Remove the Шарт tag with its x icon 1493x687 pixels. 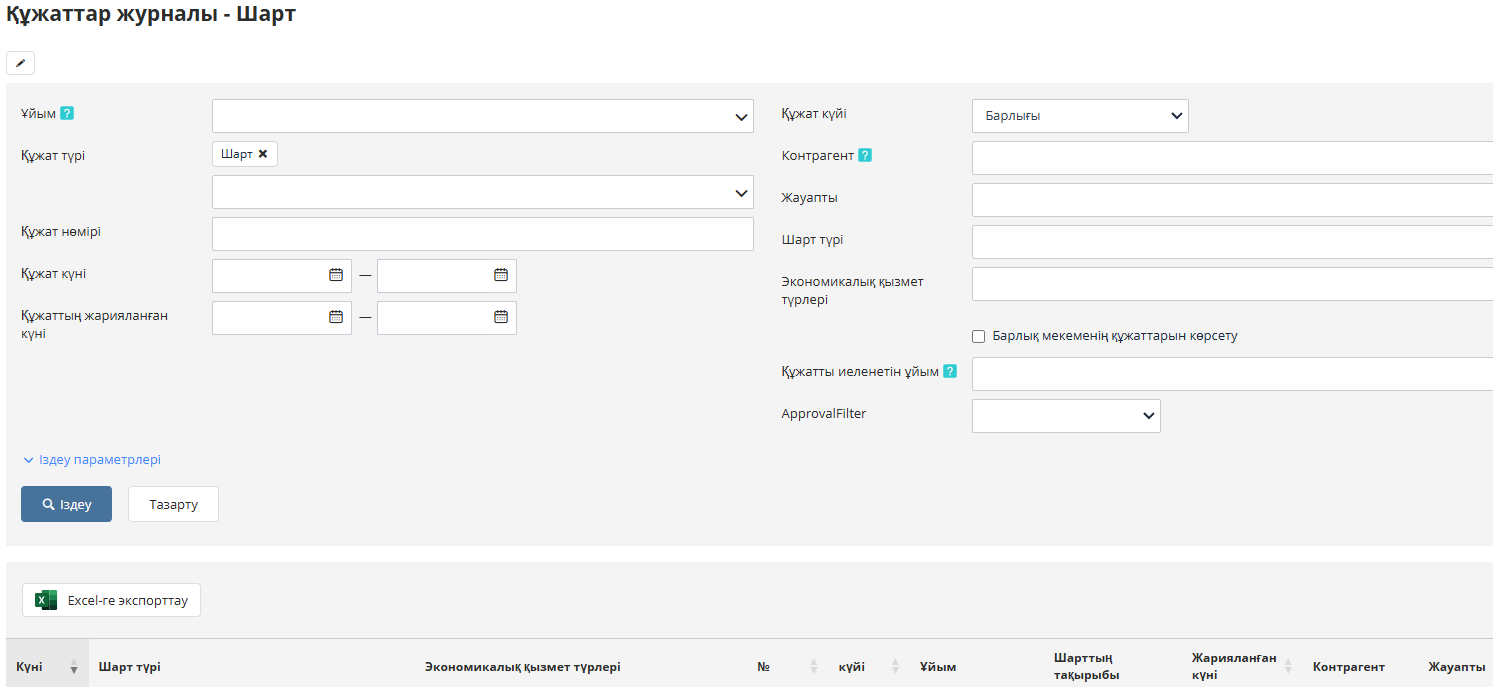pos(263,154)
